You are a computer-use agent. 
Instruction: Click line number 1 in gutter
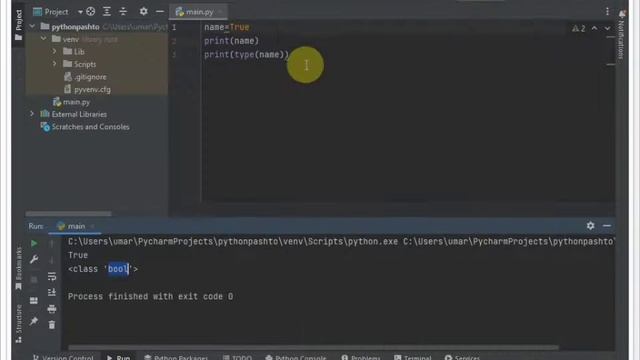(174, 27)
